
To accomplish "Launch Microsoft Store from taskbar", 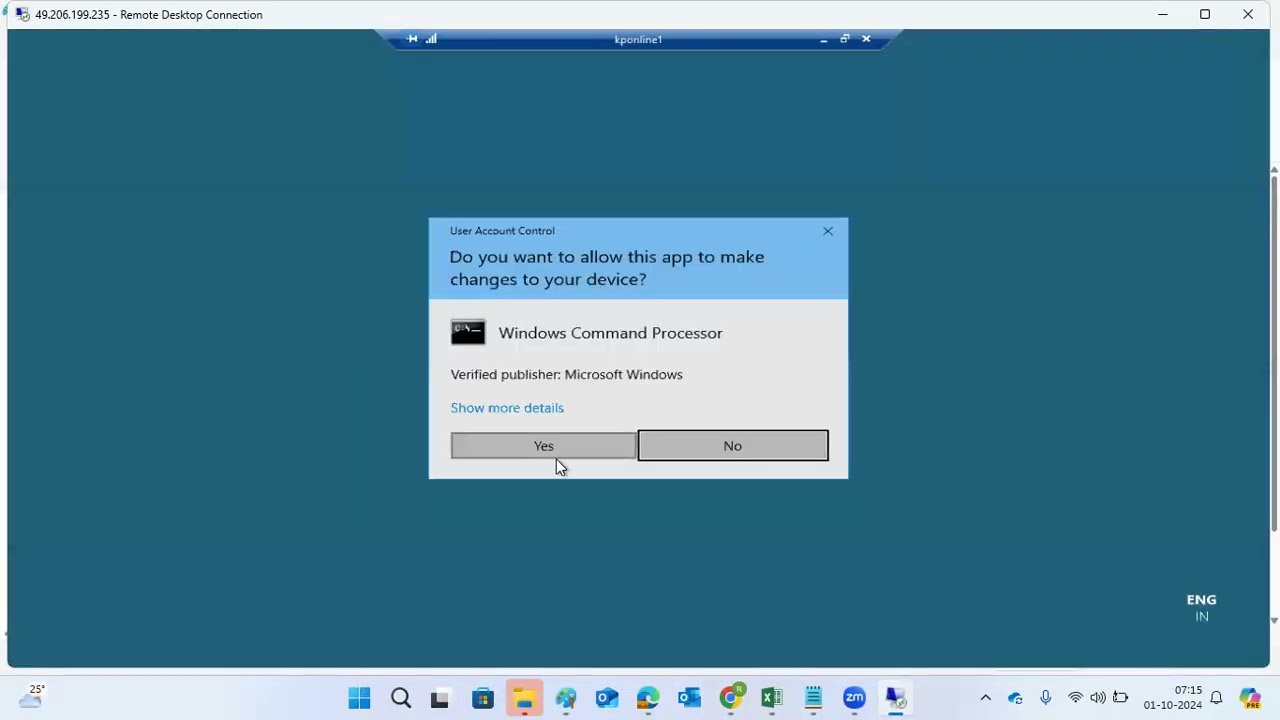I will pyautogui.click(x=483, y=698).
